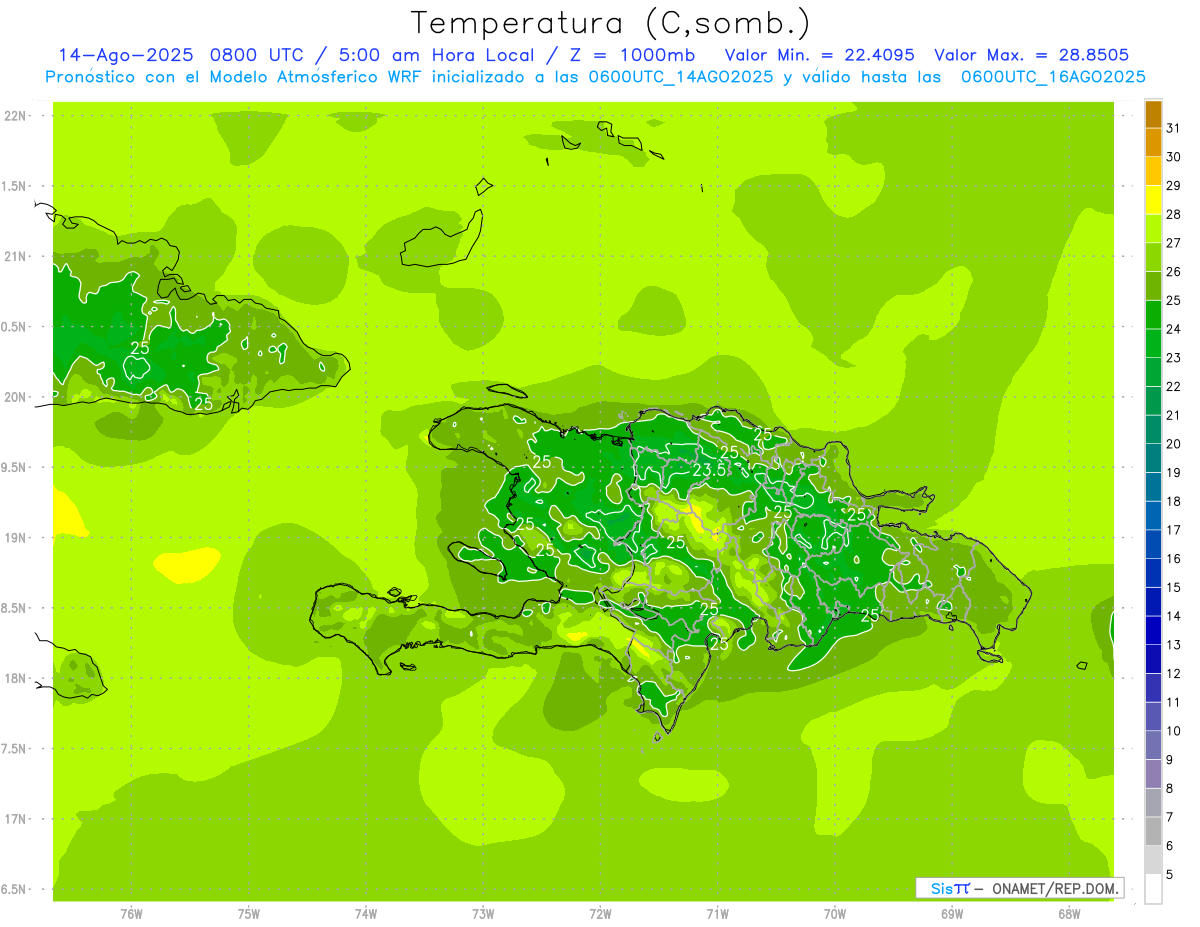Click the legend number "22"
Screen dimensions: 1200x927
click(1174, 387)
